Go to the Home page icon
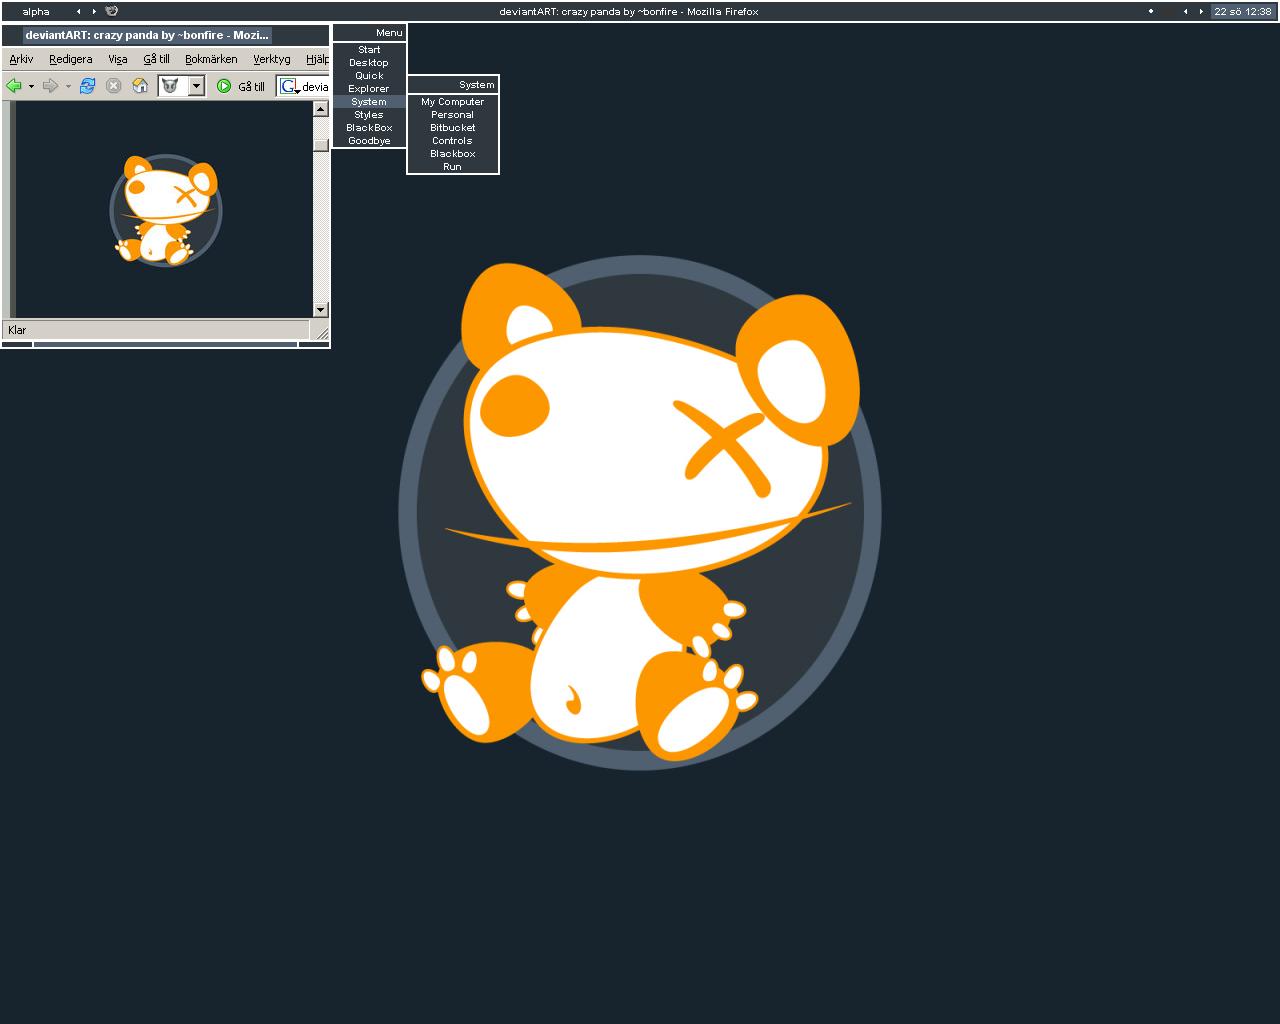The height and width of the screenshot is (1024, 1280). pyautogui.click(x=140, y=86)
